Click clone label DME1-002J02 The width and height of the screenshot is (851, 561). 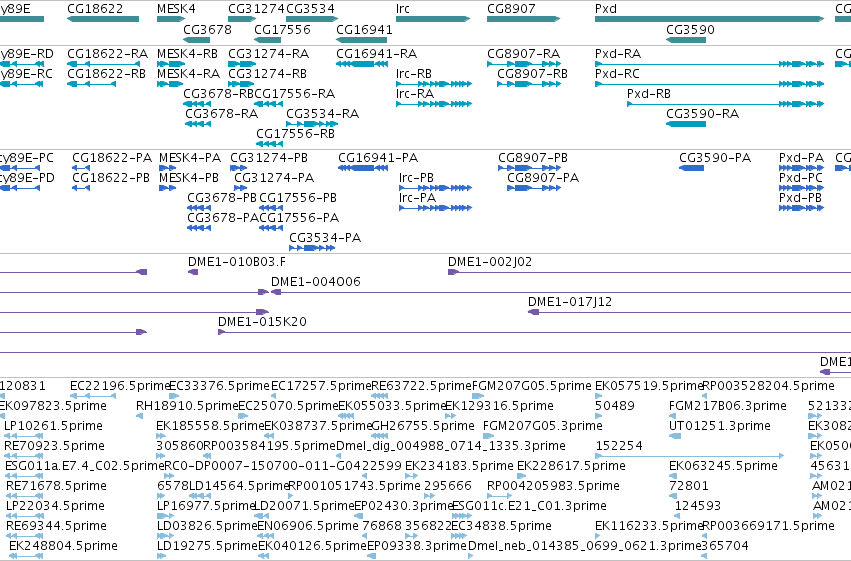point(490,262)
